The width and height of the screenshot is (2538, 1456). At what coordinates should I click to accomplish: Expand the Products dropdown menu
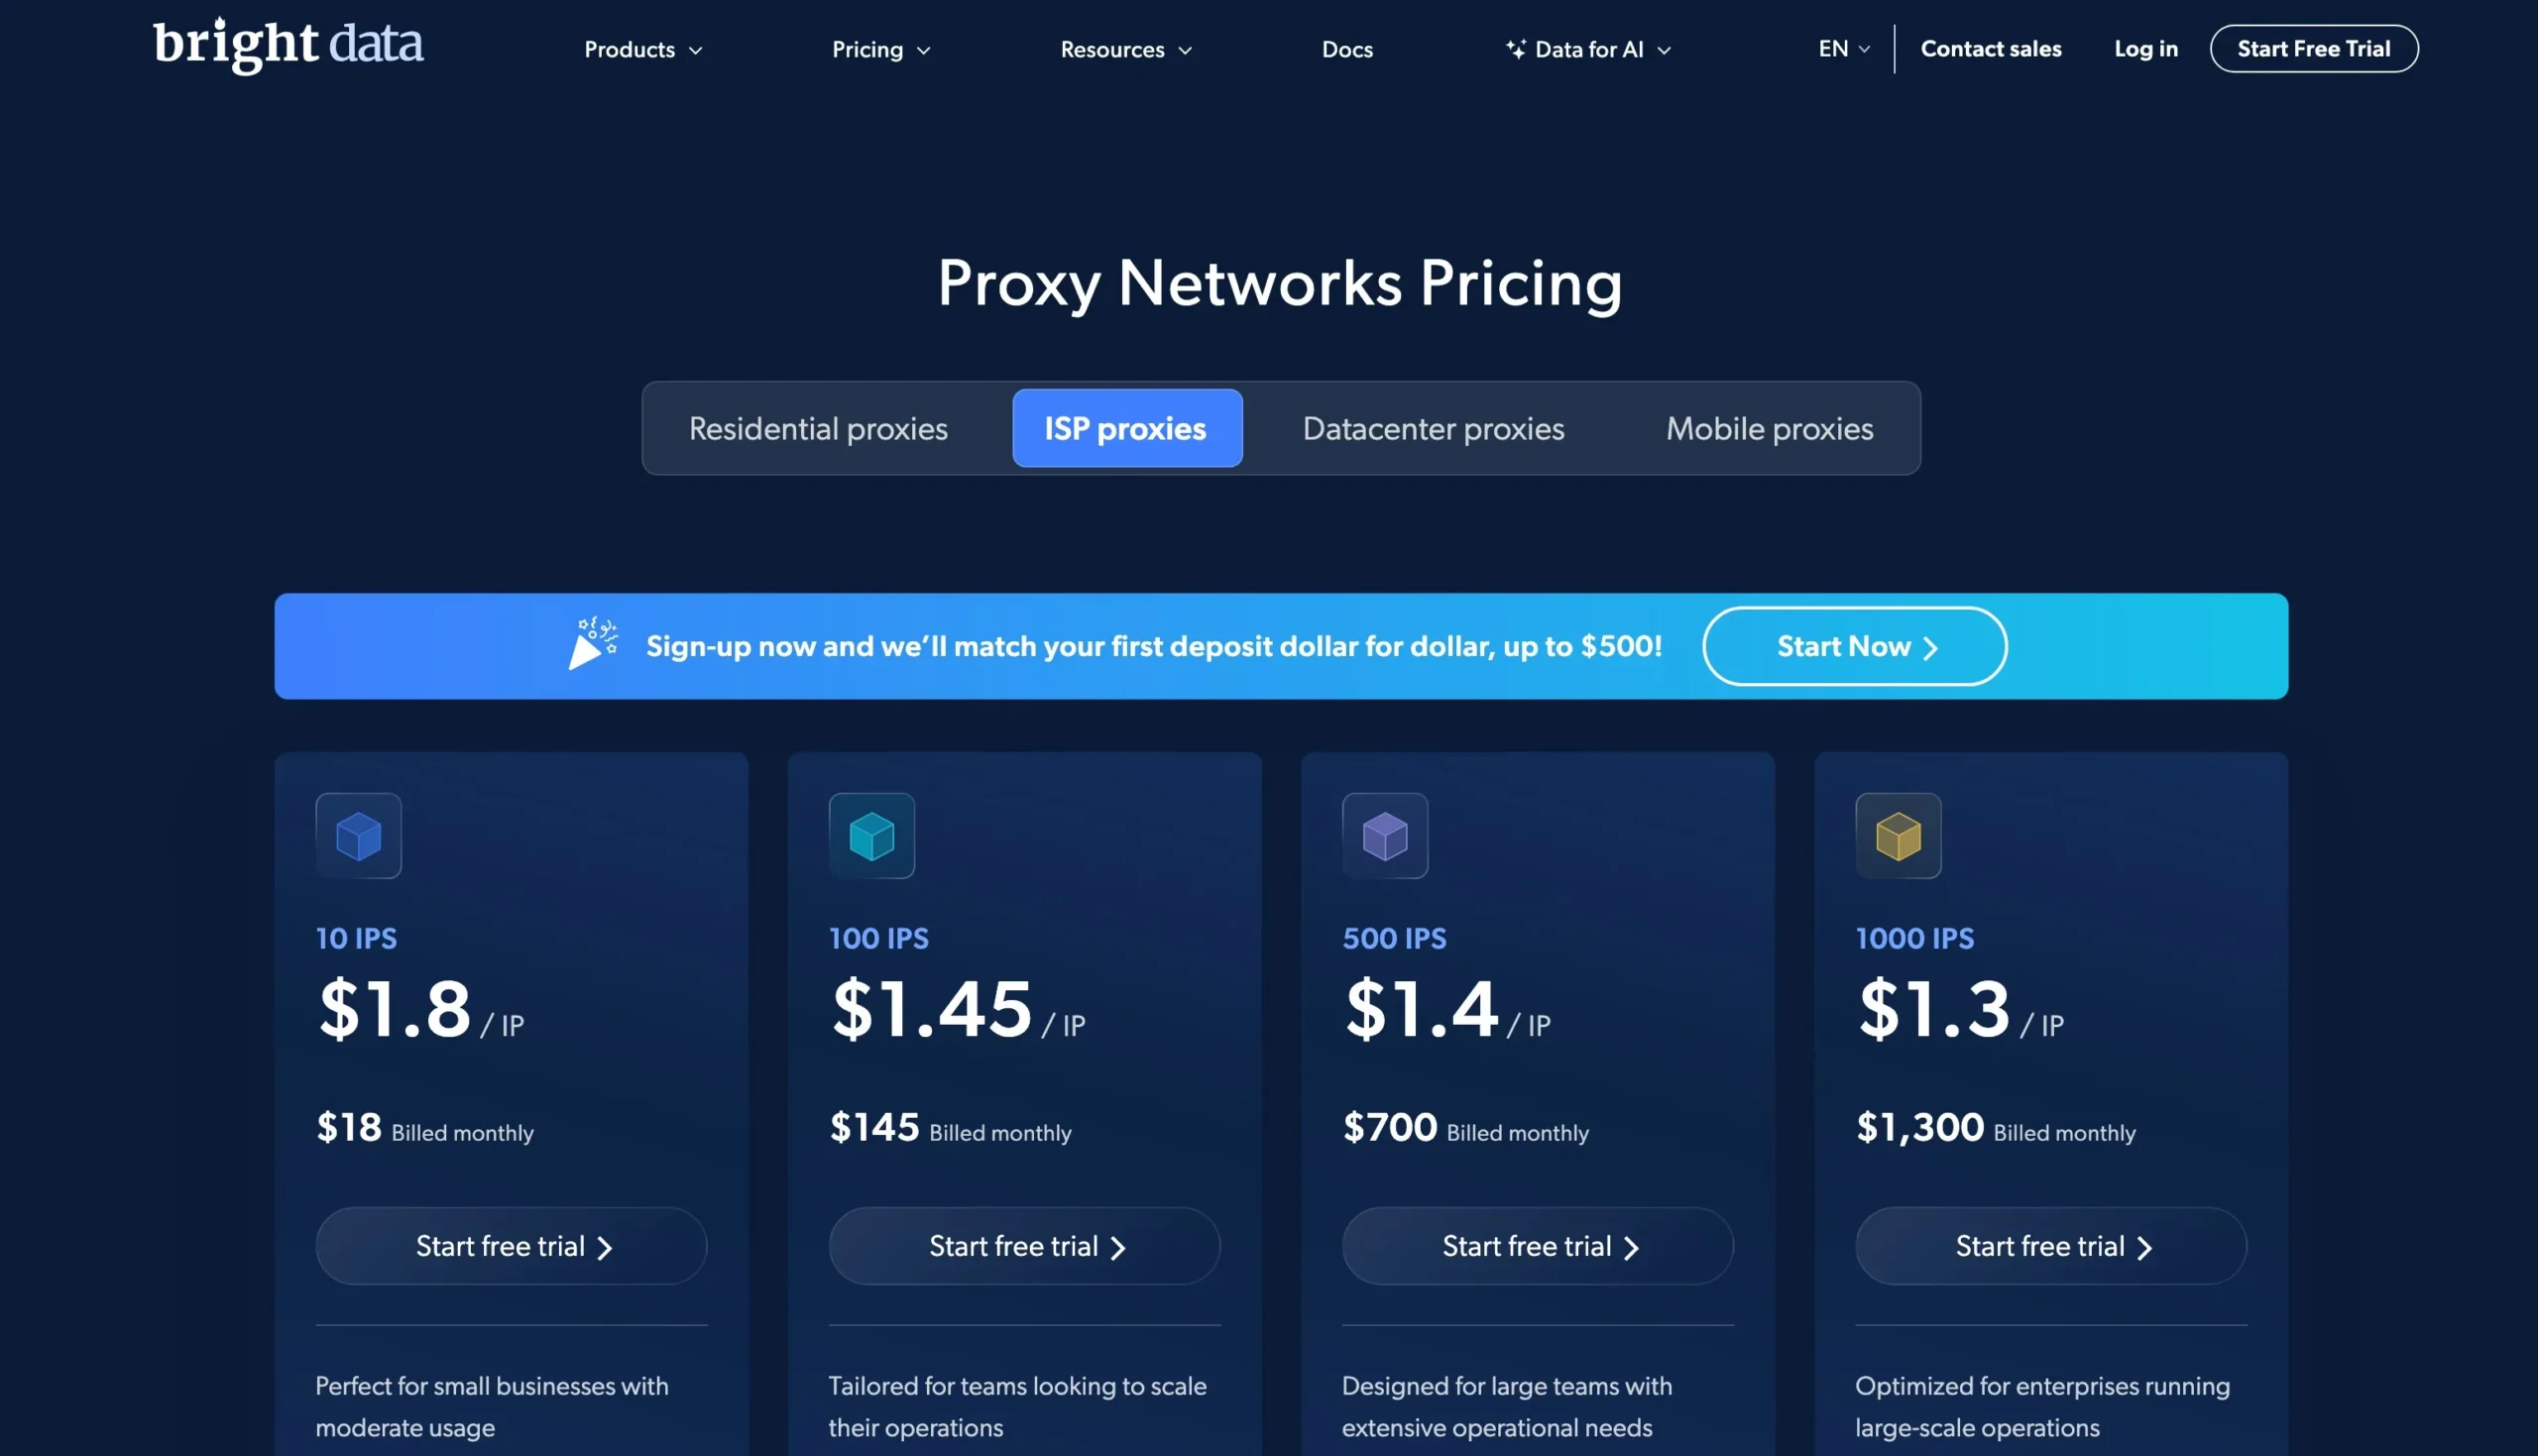[643, 48]
